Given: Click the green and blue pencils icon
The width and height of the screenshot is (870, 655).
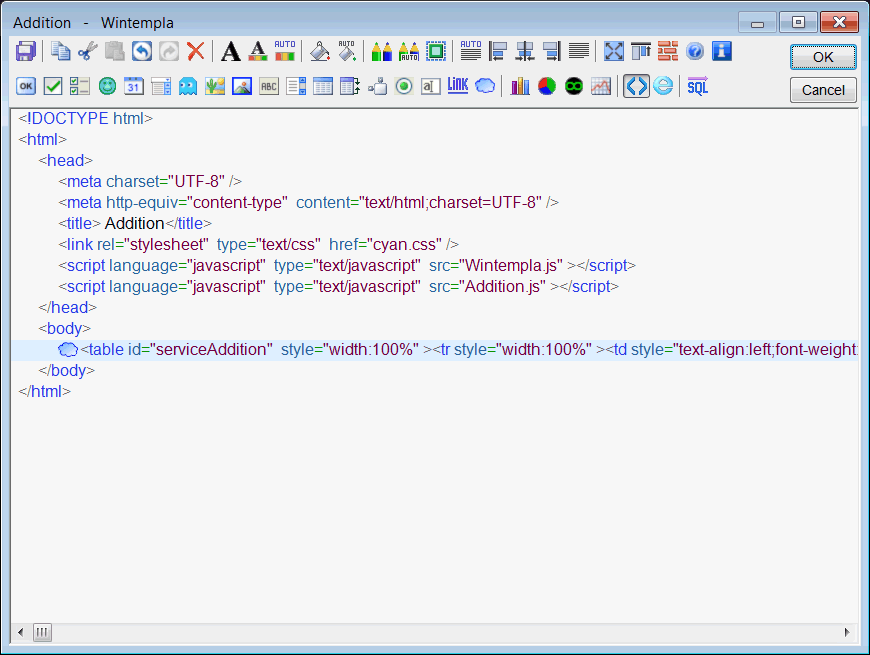Looking at the screenshot, I should coord(382,52).
